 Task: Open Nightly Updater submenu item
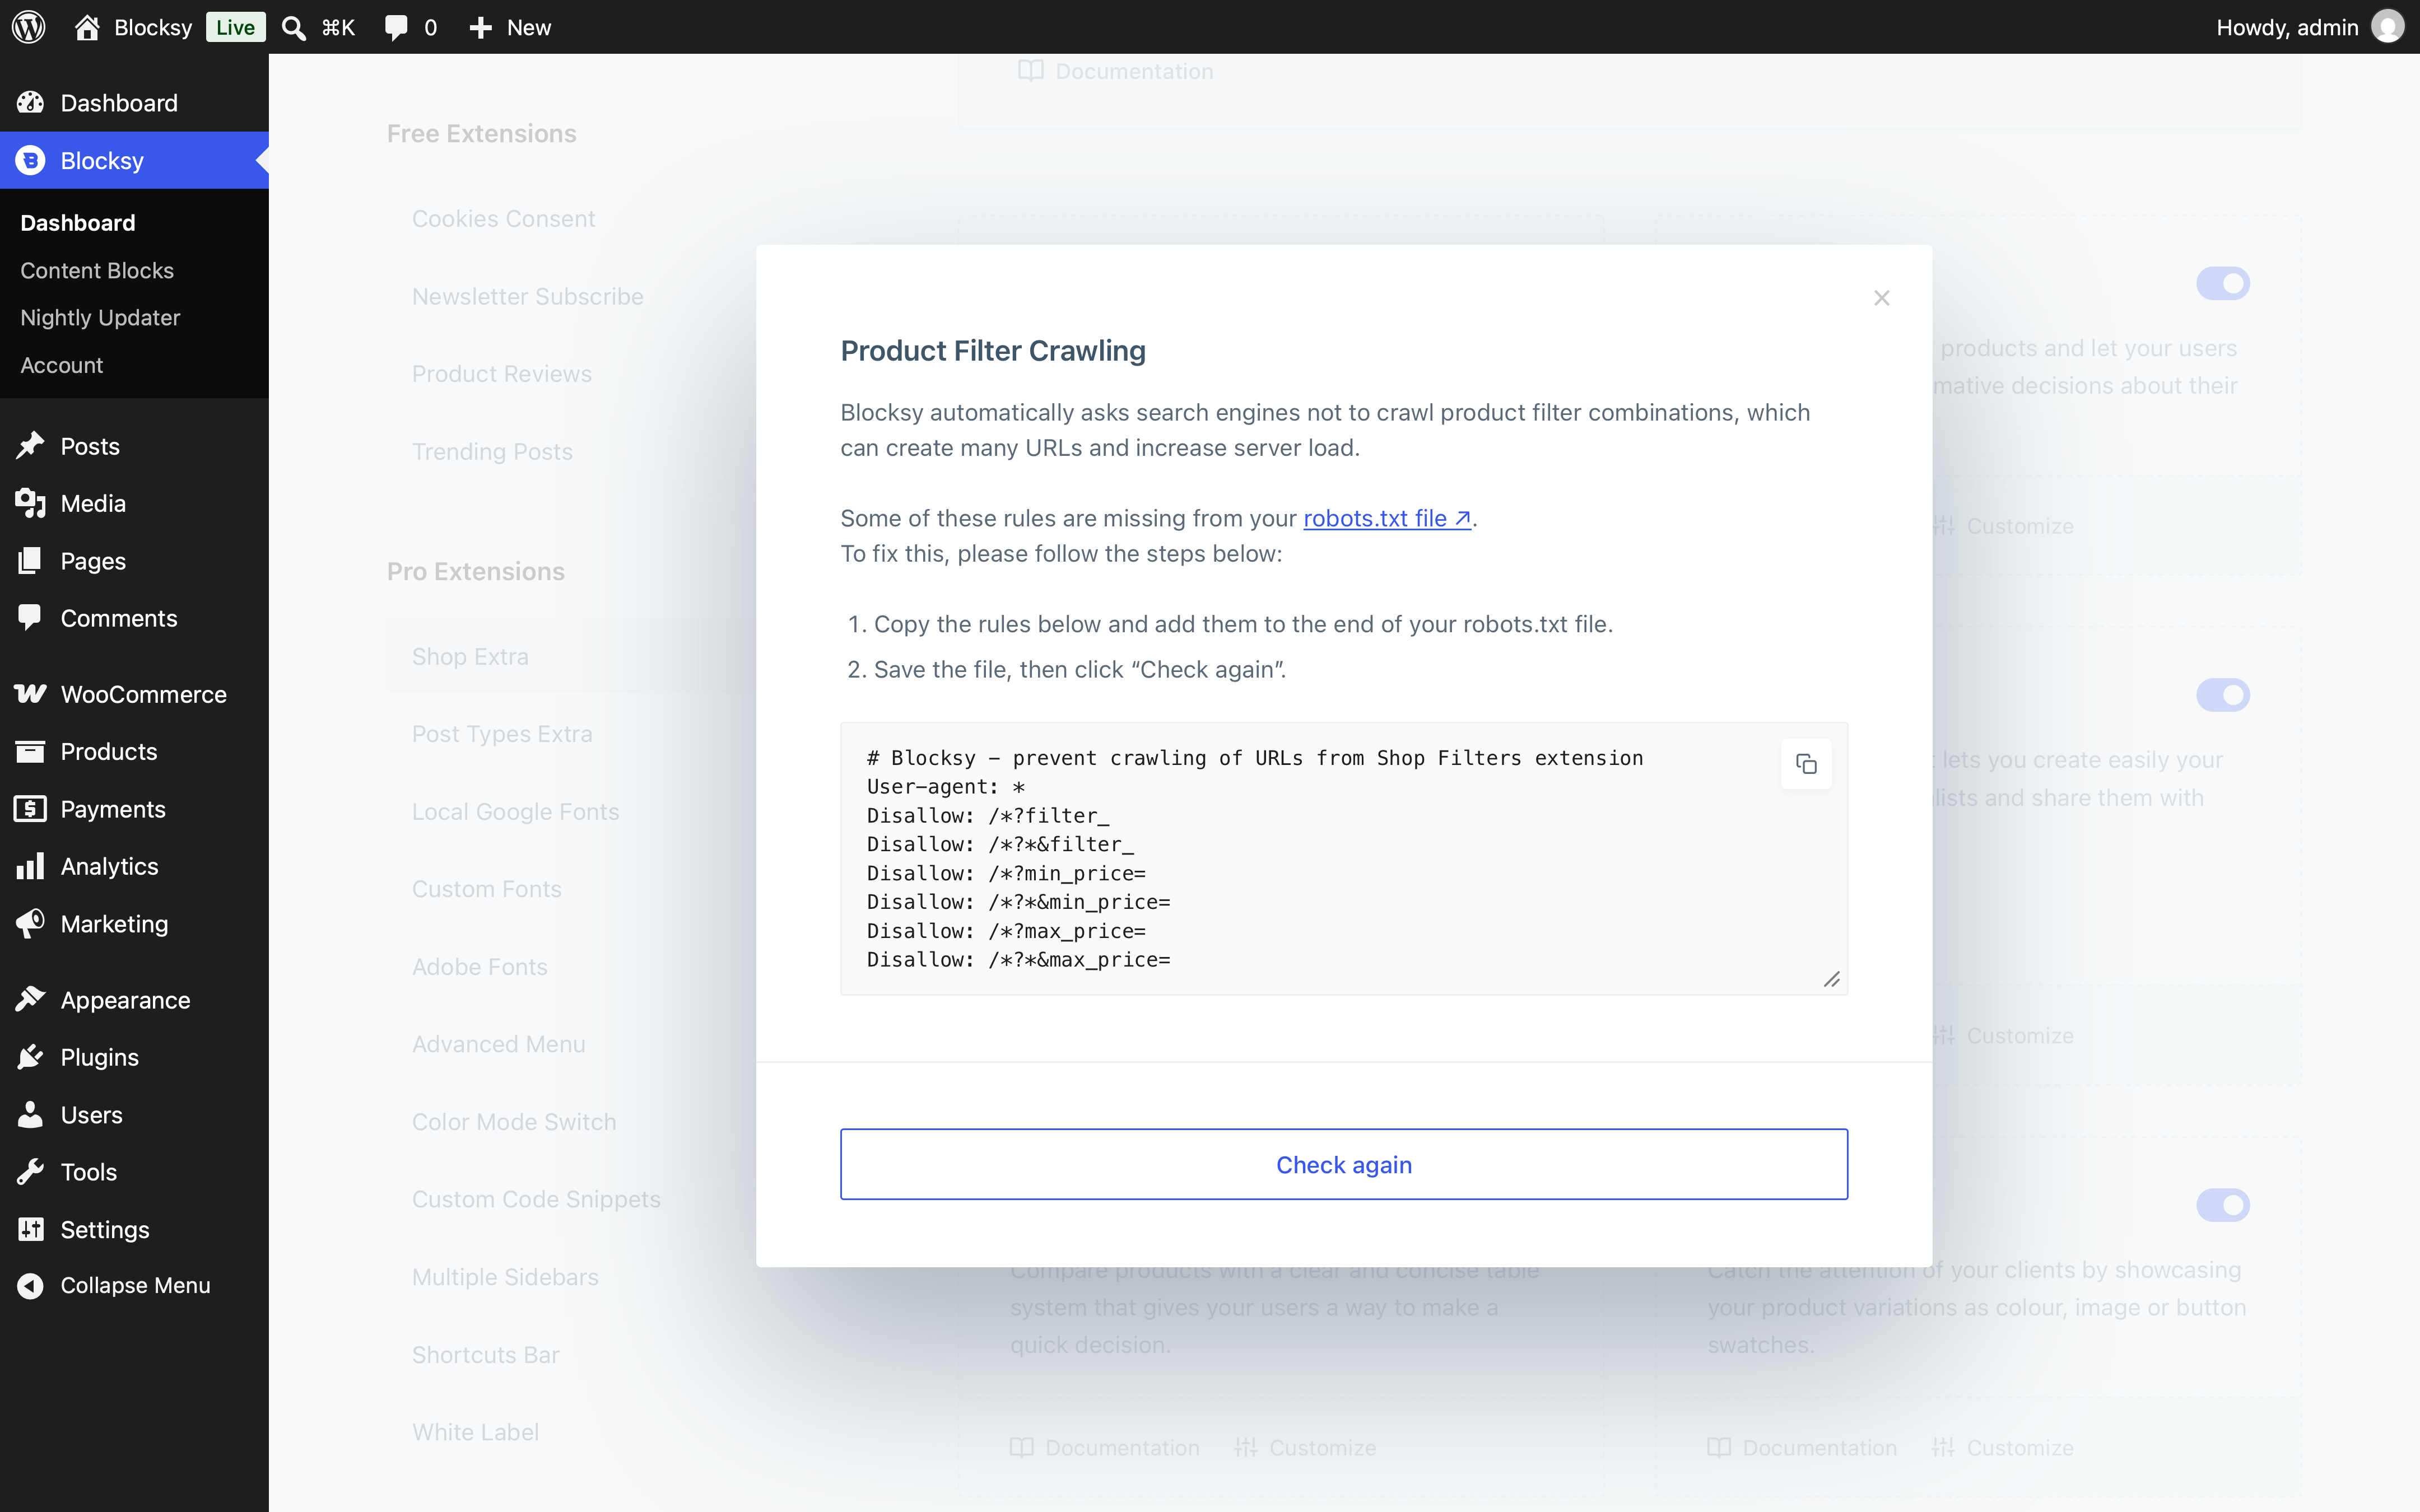(100, 317)
